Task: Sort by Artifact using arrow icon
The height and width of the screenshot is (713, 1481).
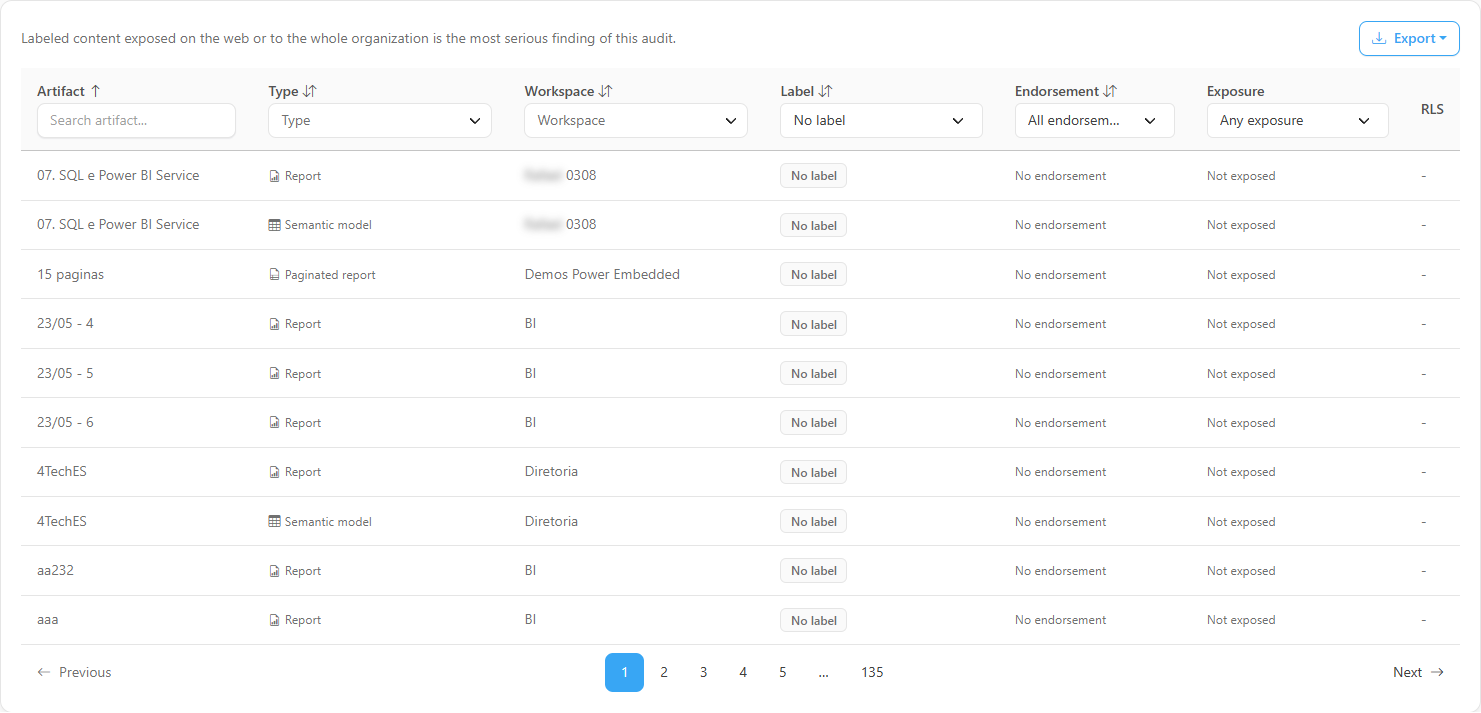Action: (96, 91)
